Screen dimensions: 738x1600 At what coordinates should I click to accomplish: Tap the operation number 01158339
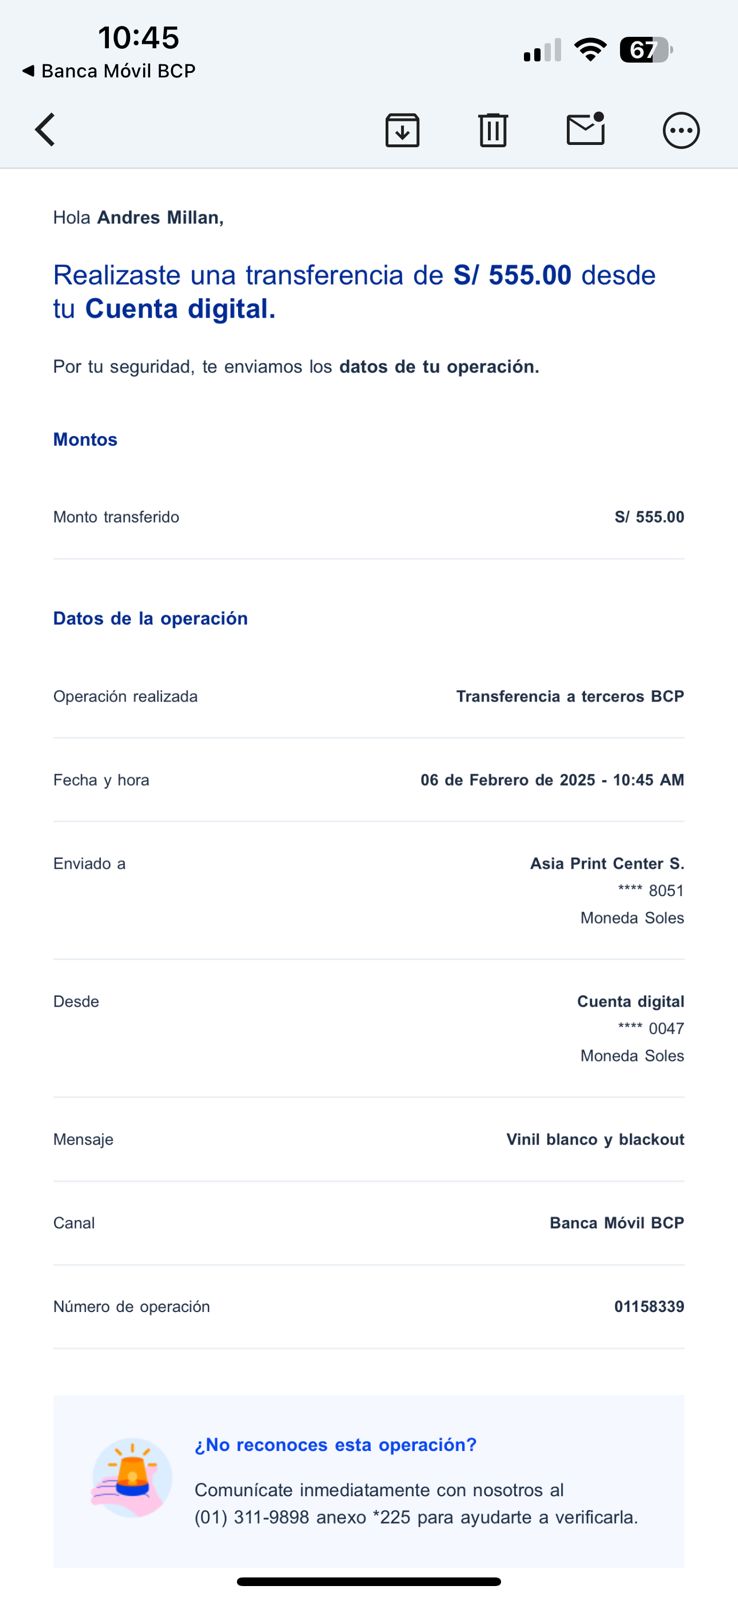click(x=649, y=1306)
